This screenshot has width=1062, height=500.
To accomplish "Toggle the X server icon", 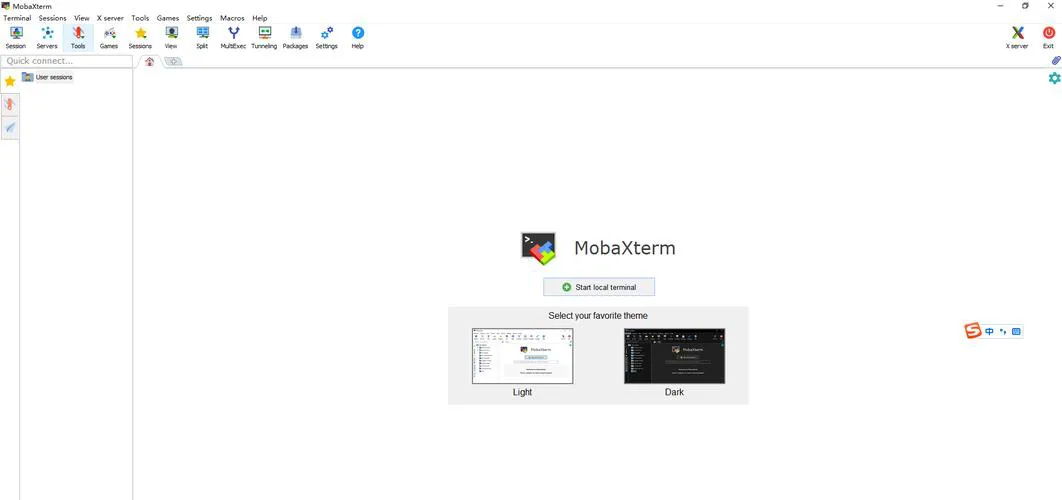I will (1017, 37).
